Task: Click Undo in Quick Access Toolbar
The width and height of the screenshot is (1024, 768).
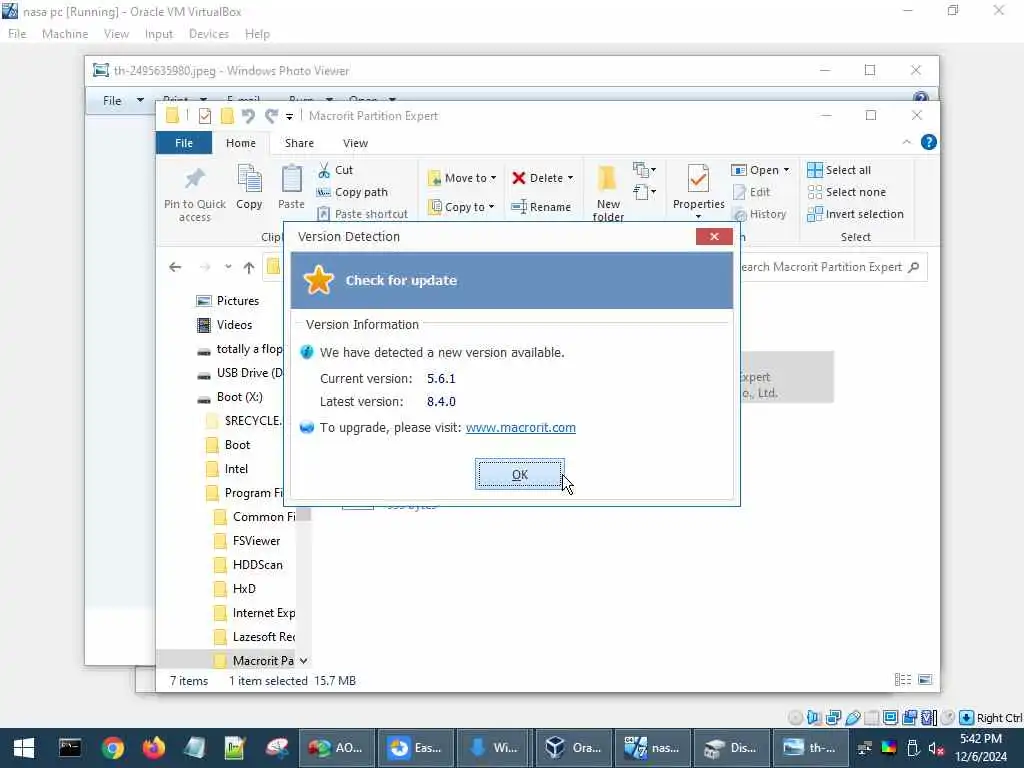Action: coord(248,116)
